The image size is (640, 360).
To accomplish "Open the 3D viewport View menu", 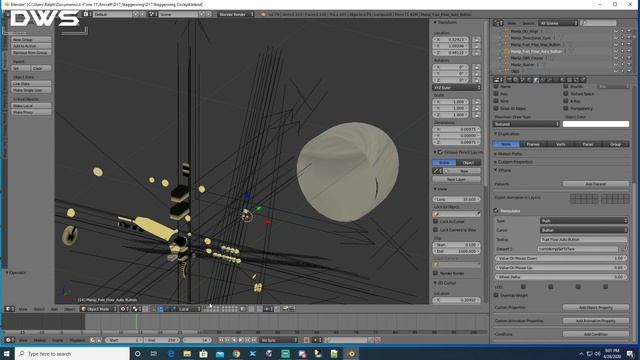I will click(x=23, y=309).
